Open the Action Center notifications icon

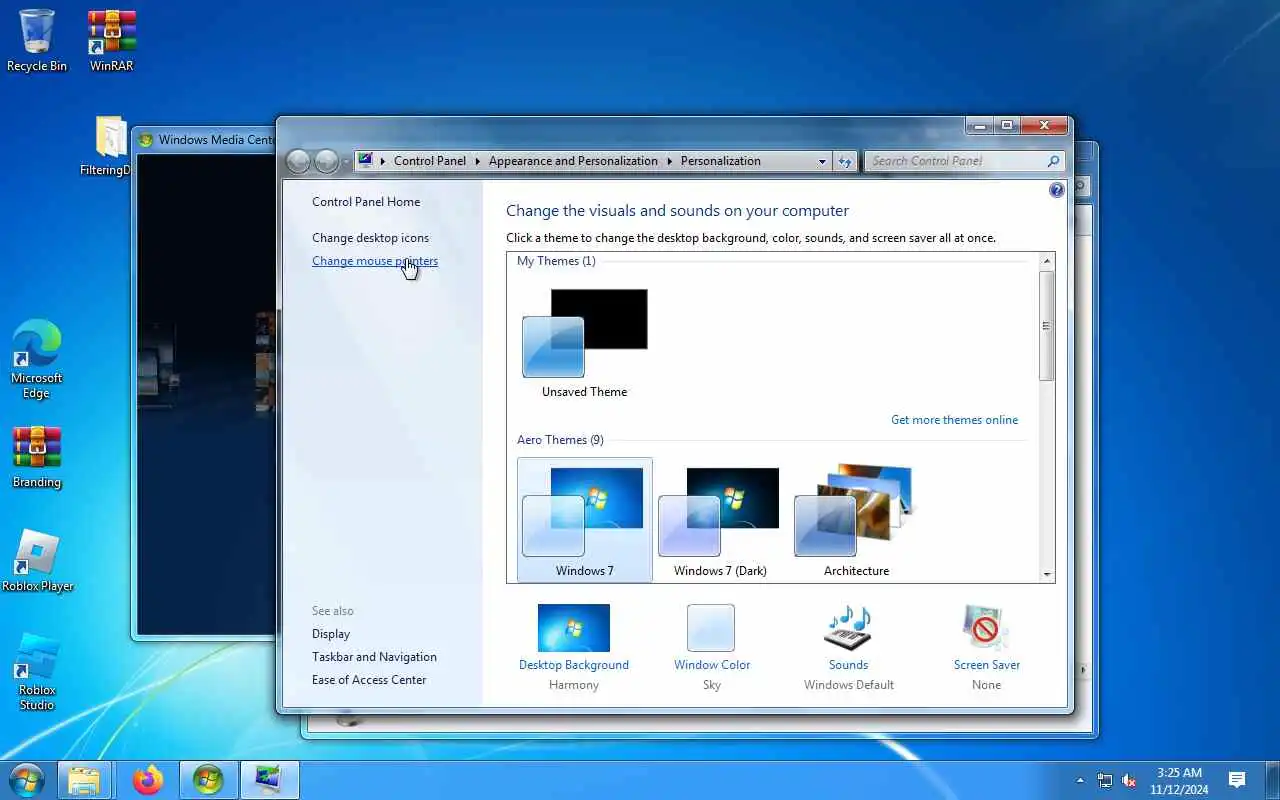coord(1237,780)
